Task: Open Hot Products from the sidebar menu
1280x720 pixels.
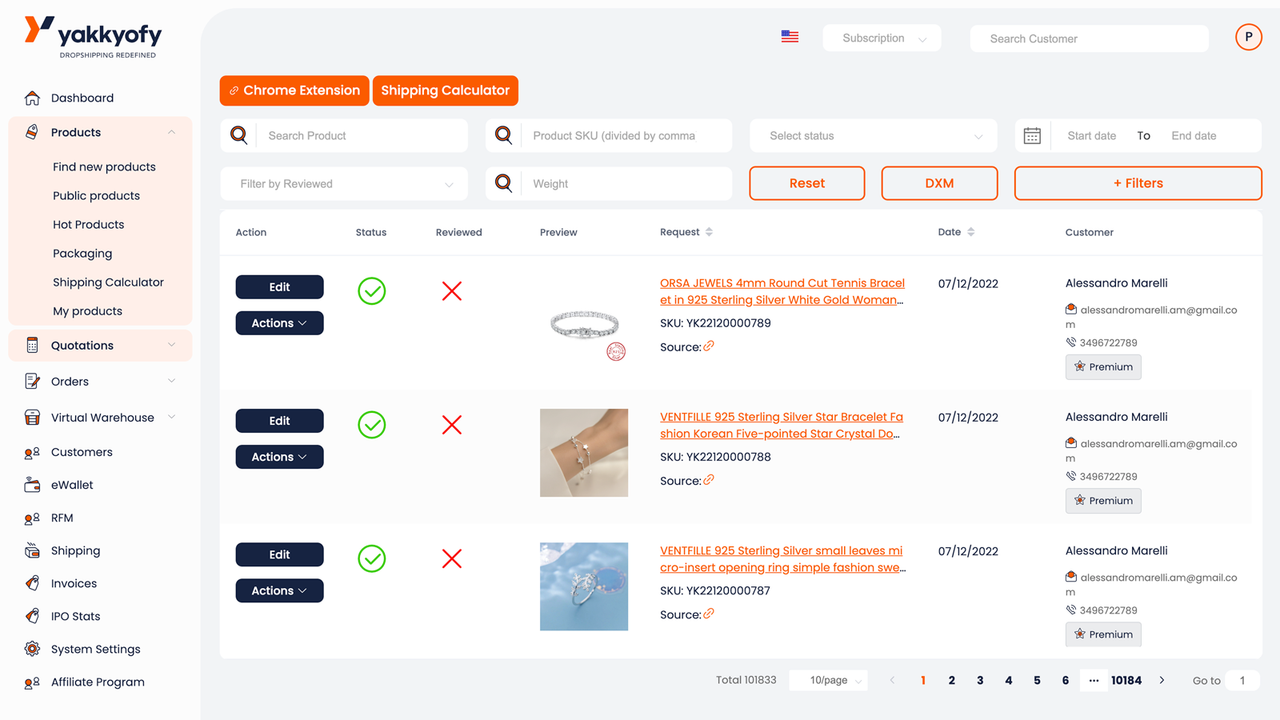Action: (x=88, y=224)
